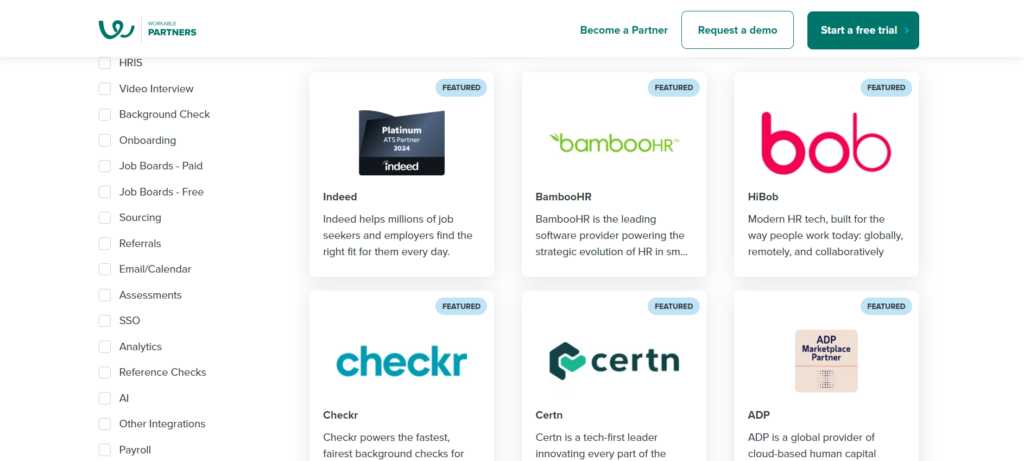Image resolution: width=1024 pixels, height=461 pixels.
Task: Click the text "Certn is a tech-first leader"
Action: click(x=596, y=437)
